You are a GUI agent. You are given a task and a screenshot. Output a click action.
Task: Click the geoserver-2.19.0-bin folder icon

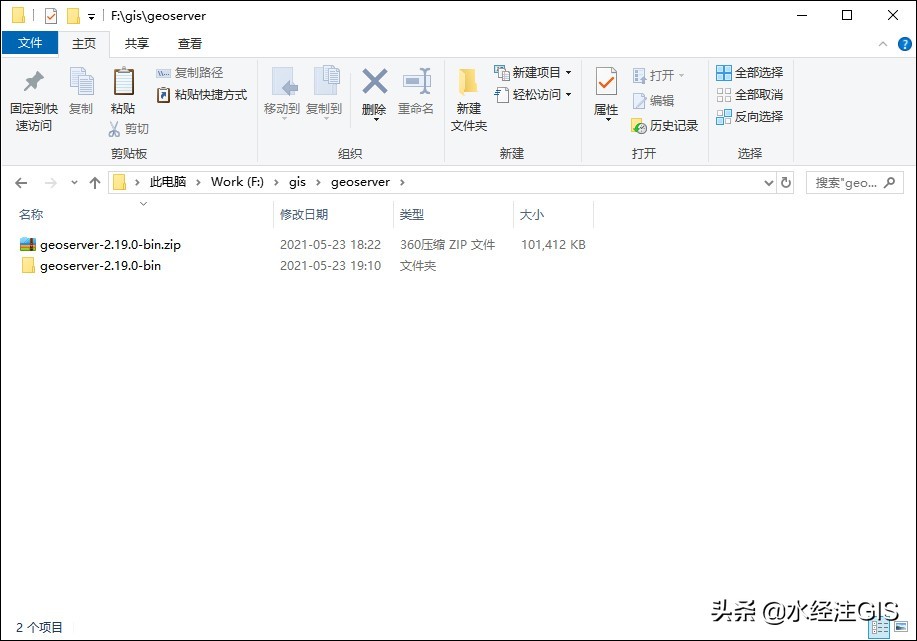28,266
